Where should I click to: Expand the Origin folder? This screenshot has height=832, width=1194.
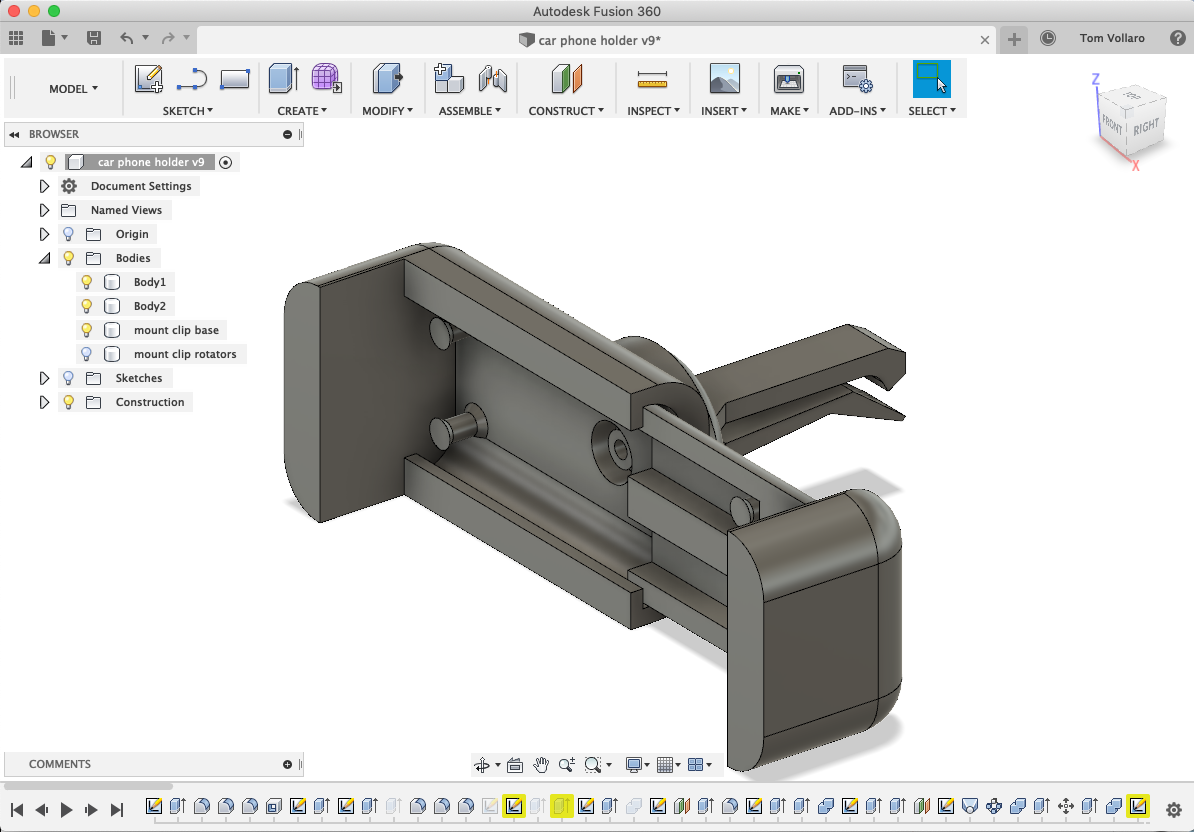tap(44, 234)
